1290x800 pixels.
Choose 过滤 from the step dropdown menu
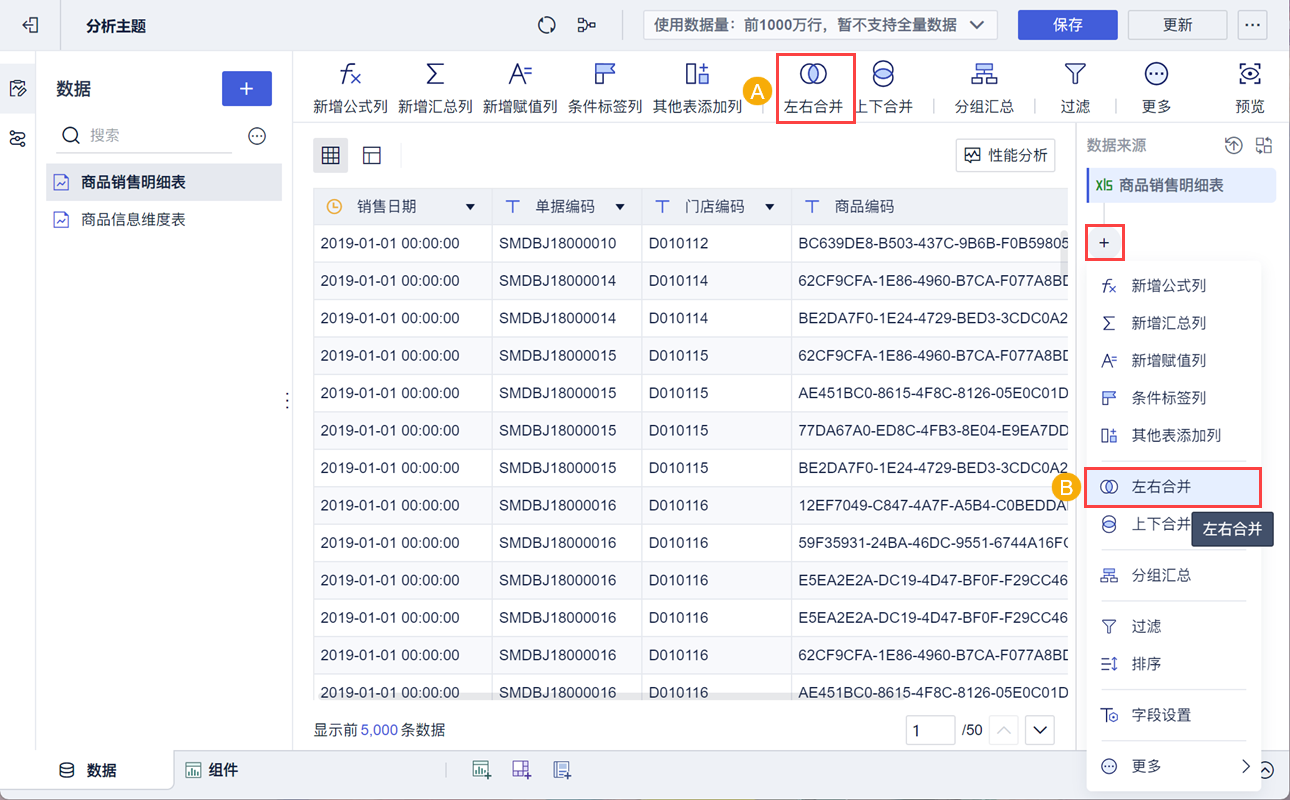pos(1172,627)
